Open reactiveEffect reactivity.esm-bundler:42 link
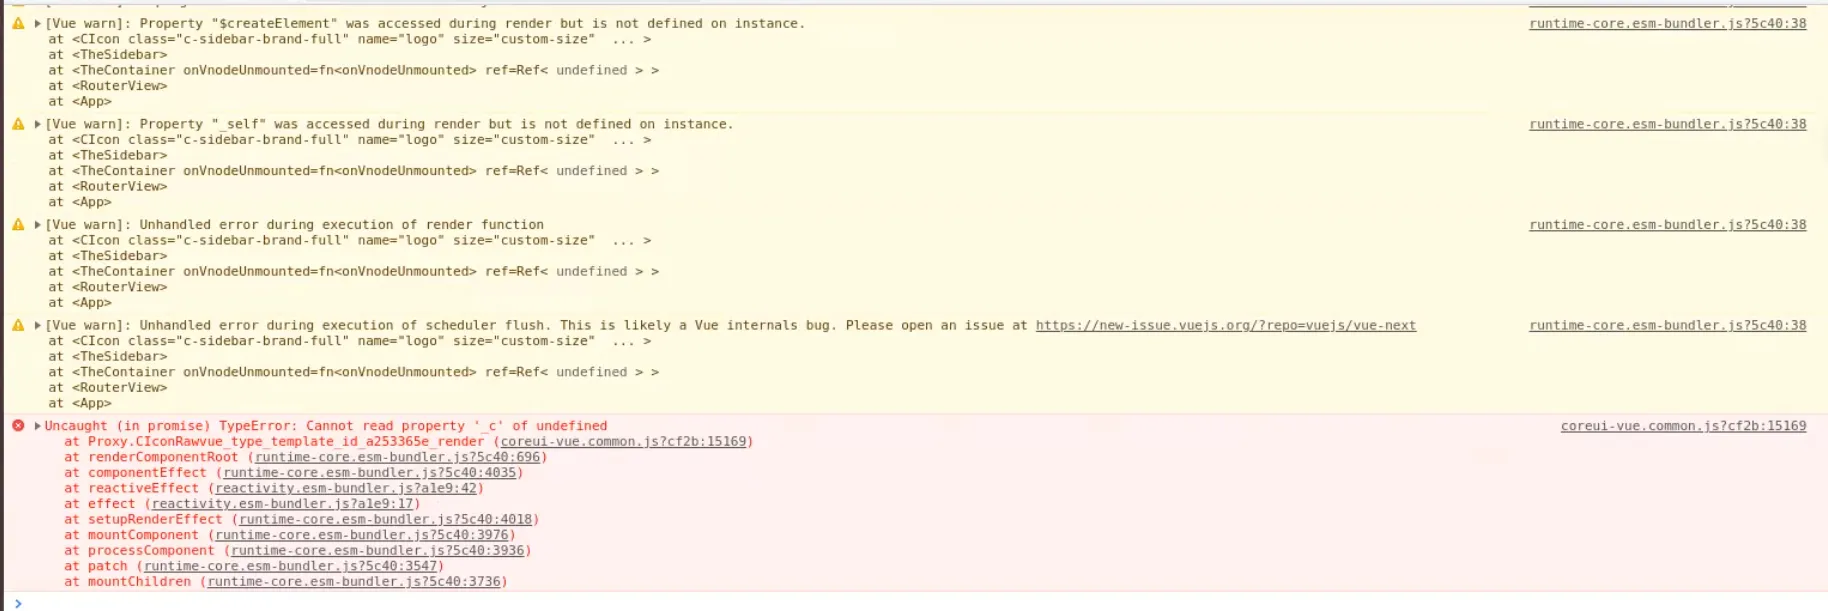Viewport: 1828px width, 611px height. point(346,488)
